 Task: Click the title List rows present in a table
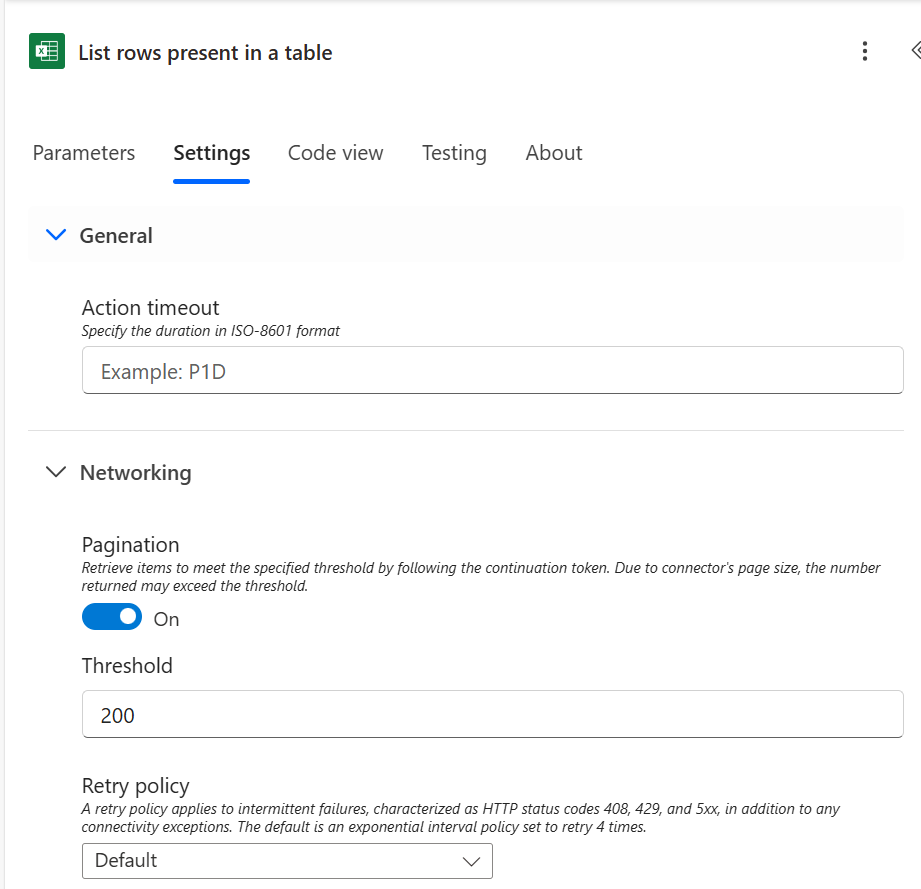tap(205, 53)
